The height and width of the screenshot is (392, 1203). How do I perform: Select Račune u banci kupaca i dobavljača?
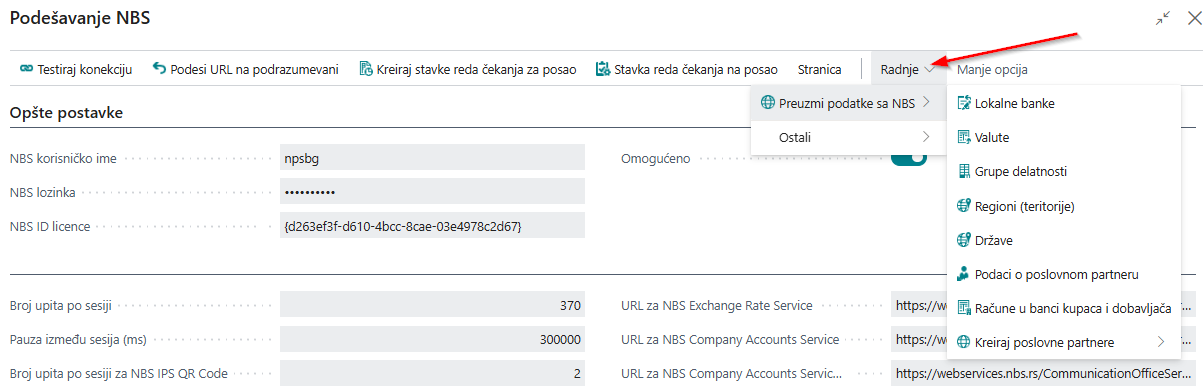(x=1063, y=308)
